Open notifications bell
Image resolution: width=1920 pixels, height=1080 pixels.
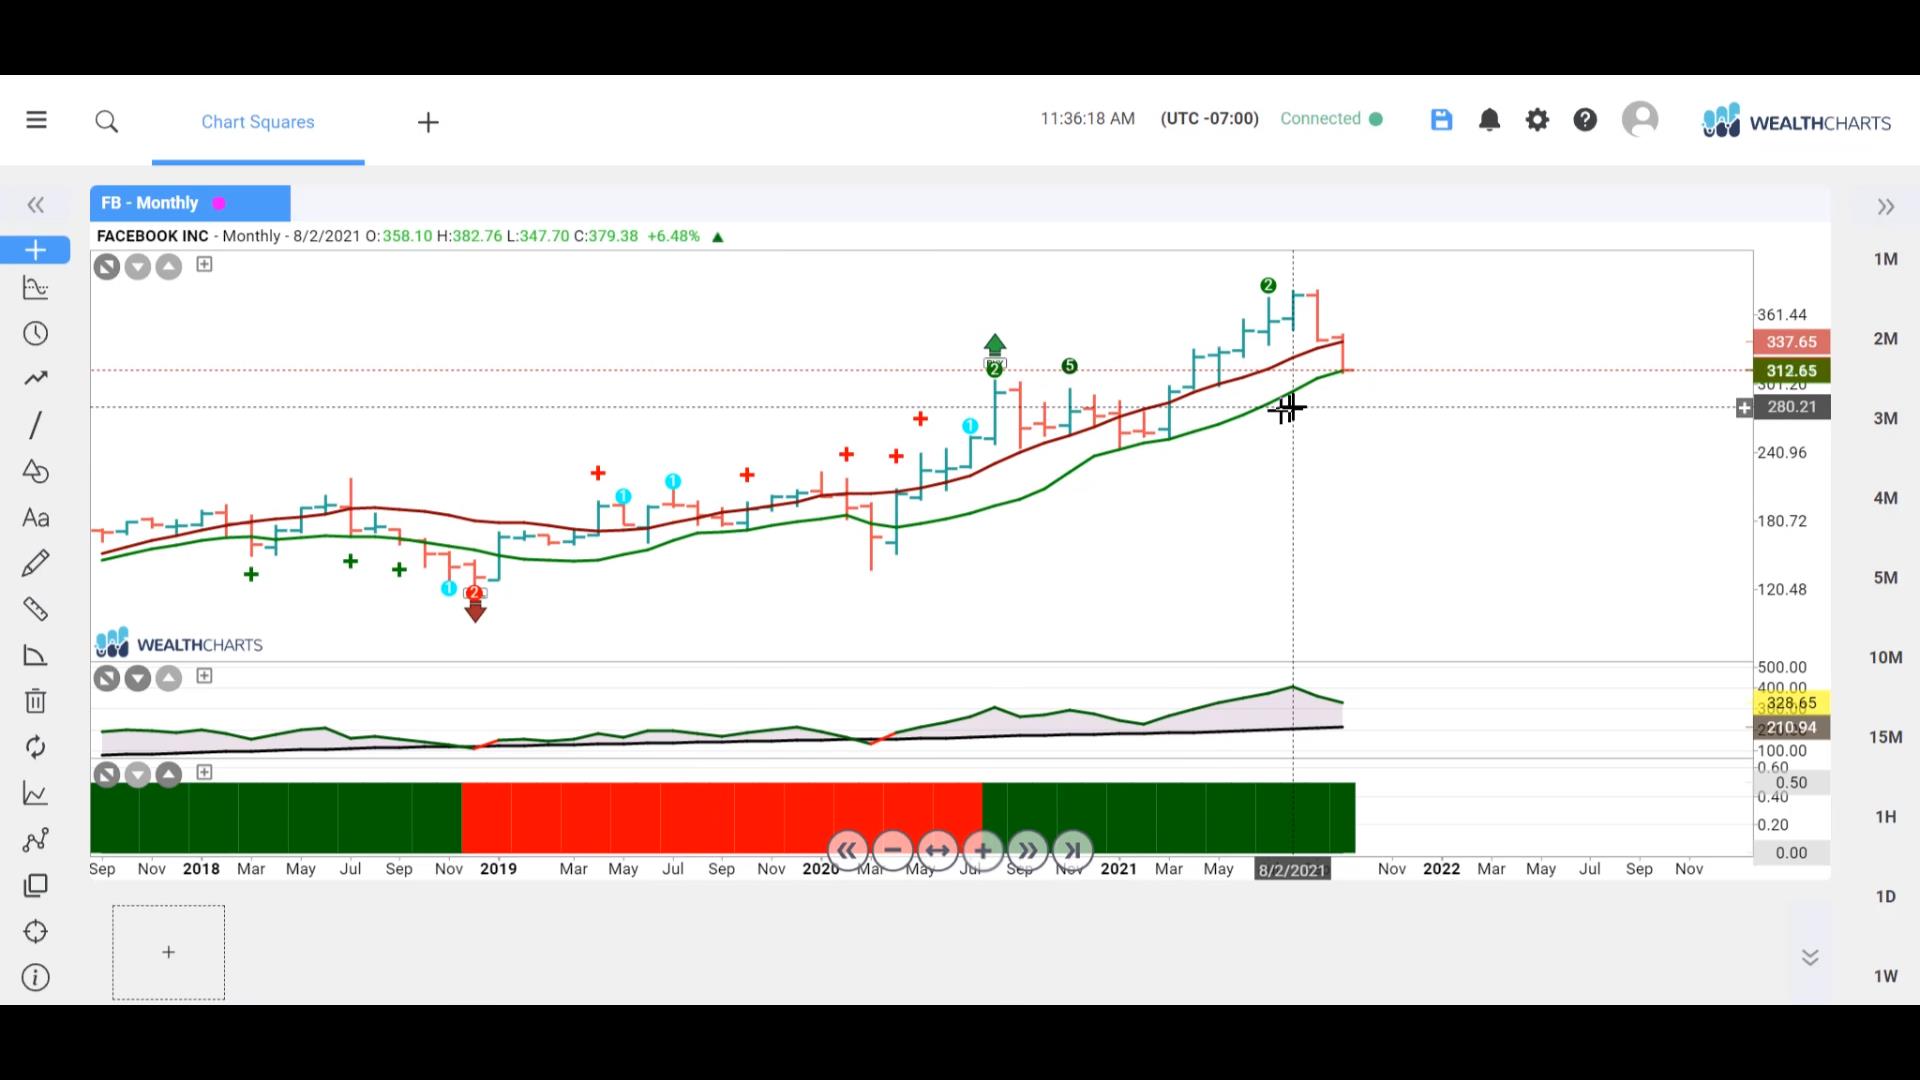click(1489, 120)
